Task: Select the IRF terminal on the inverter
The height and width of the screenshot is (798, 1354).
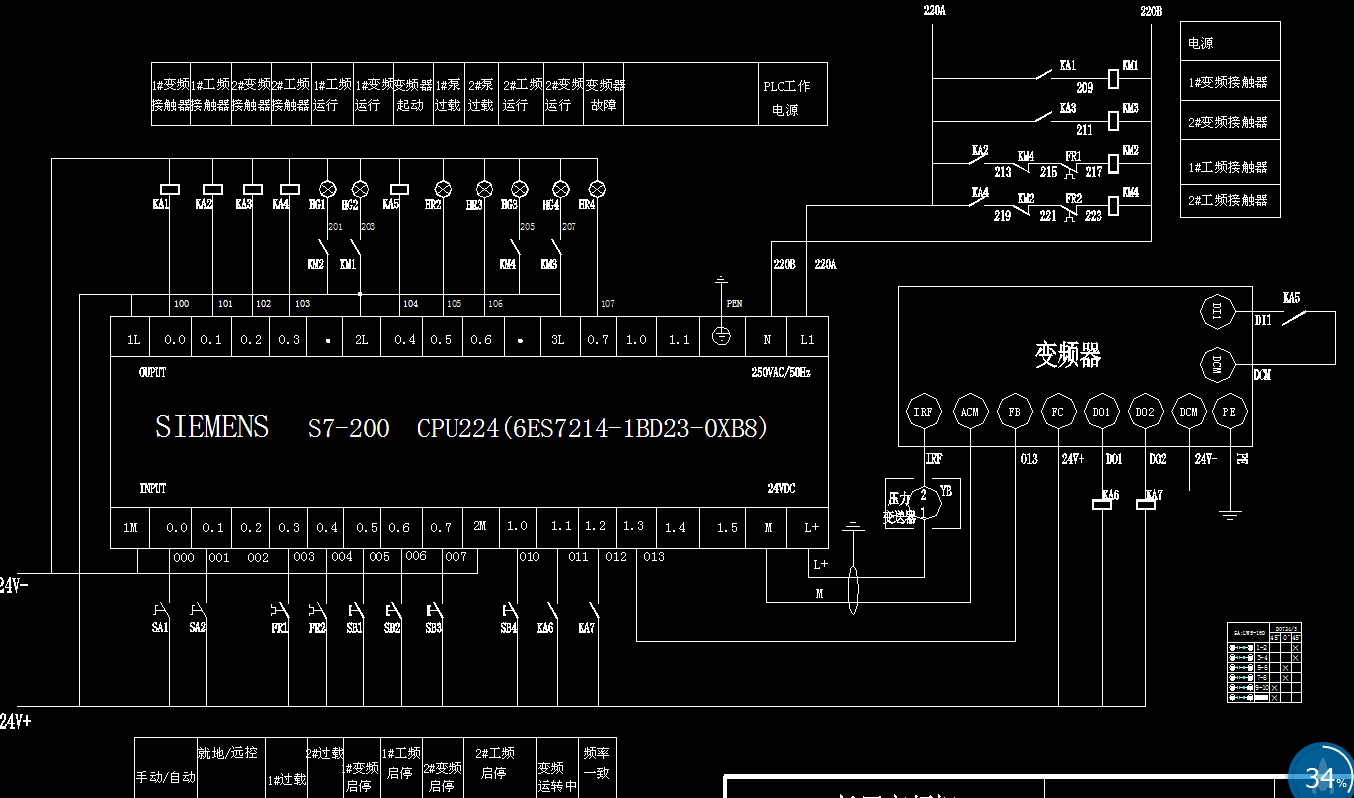Action: point(922,411)
